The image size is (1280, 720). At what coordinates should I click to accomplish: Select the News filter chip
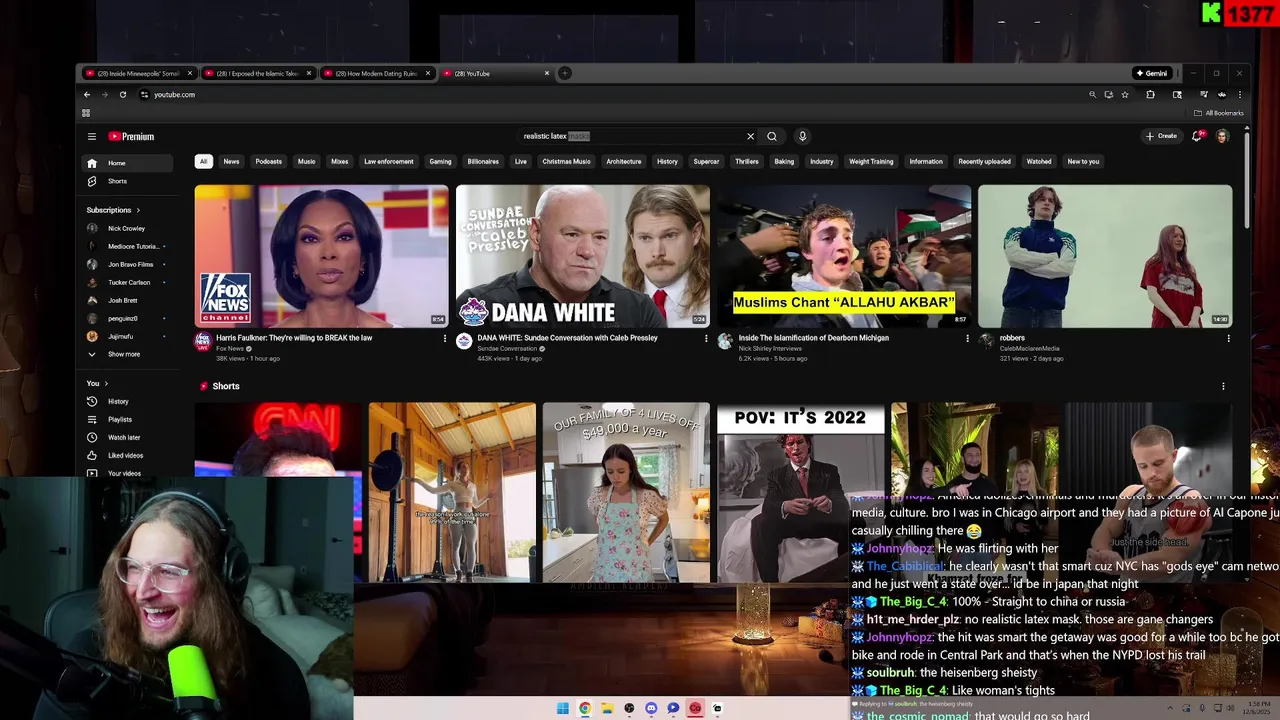[x=231, y=161]
